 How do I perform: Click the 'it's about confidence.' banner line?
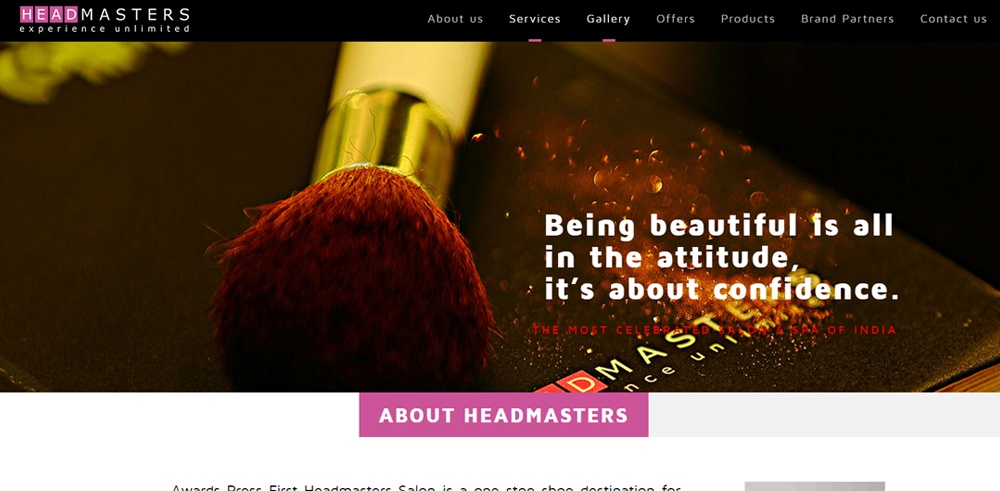pyautogui.click(x=722, y=289)
